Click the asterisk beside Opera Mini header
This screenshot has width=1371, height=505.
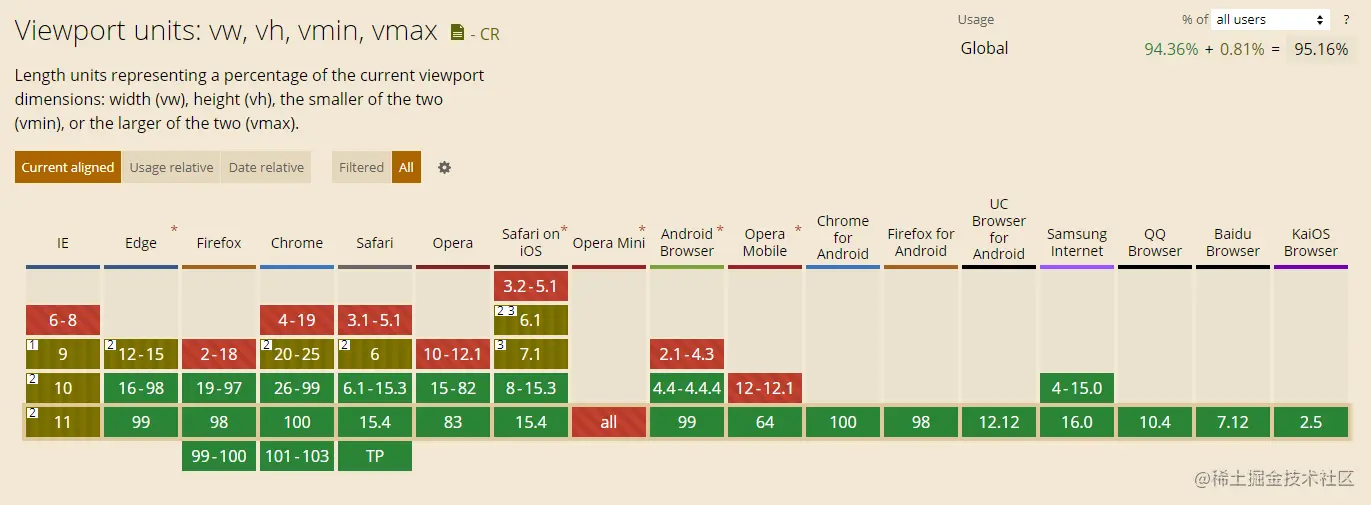tap(642, 230)
